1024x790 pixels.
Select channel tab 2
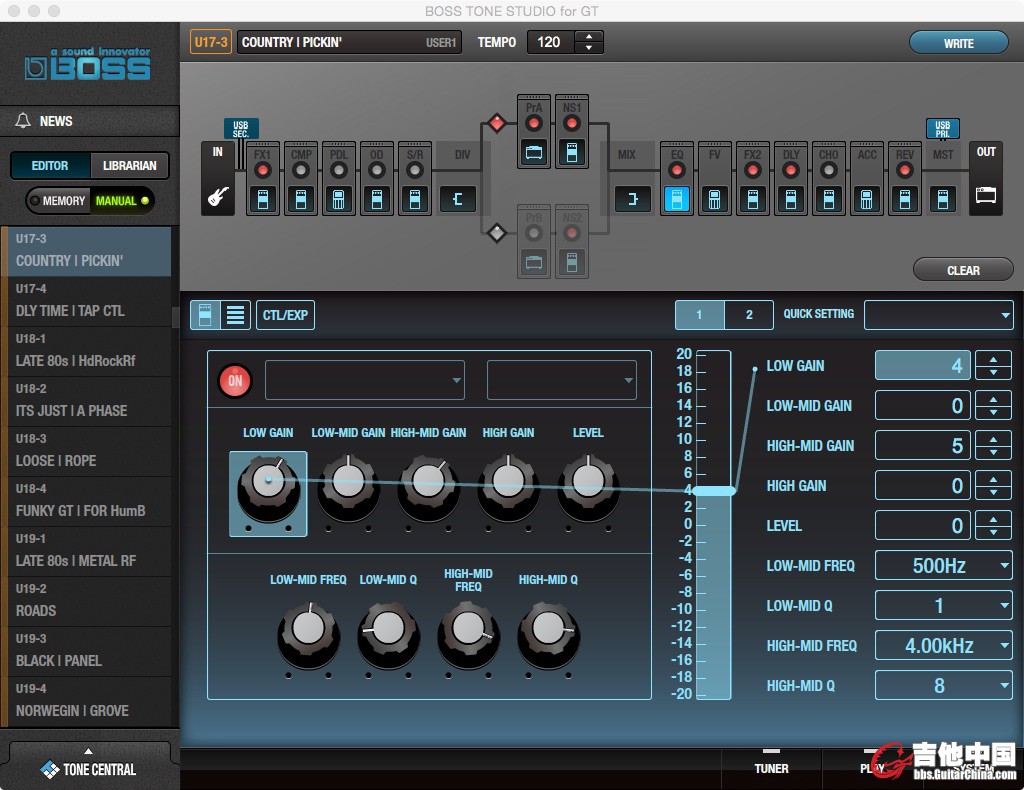pyautogui.click(x=749, y=315)
